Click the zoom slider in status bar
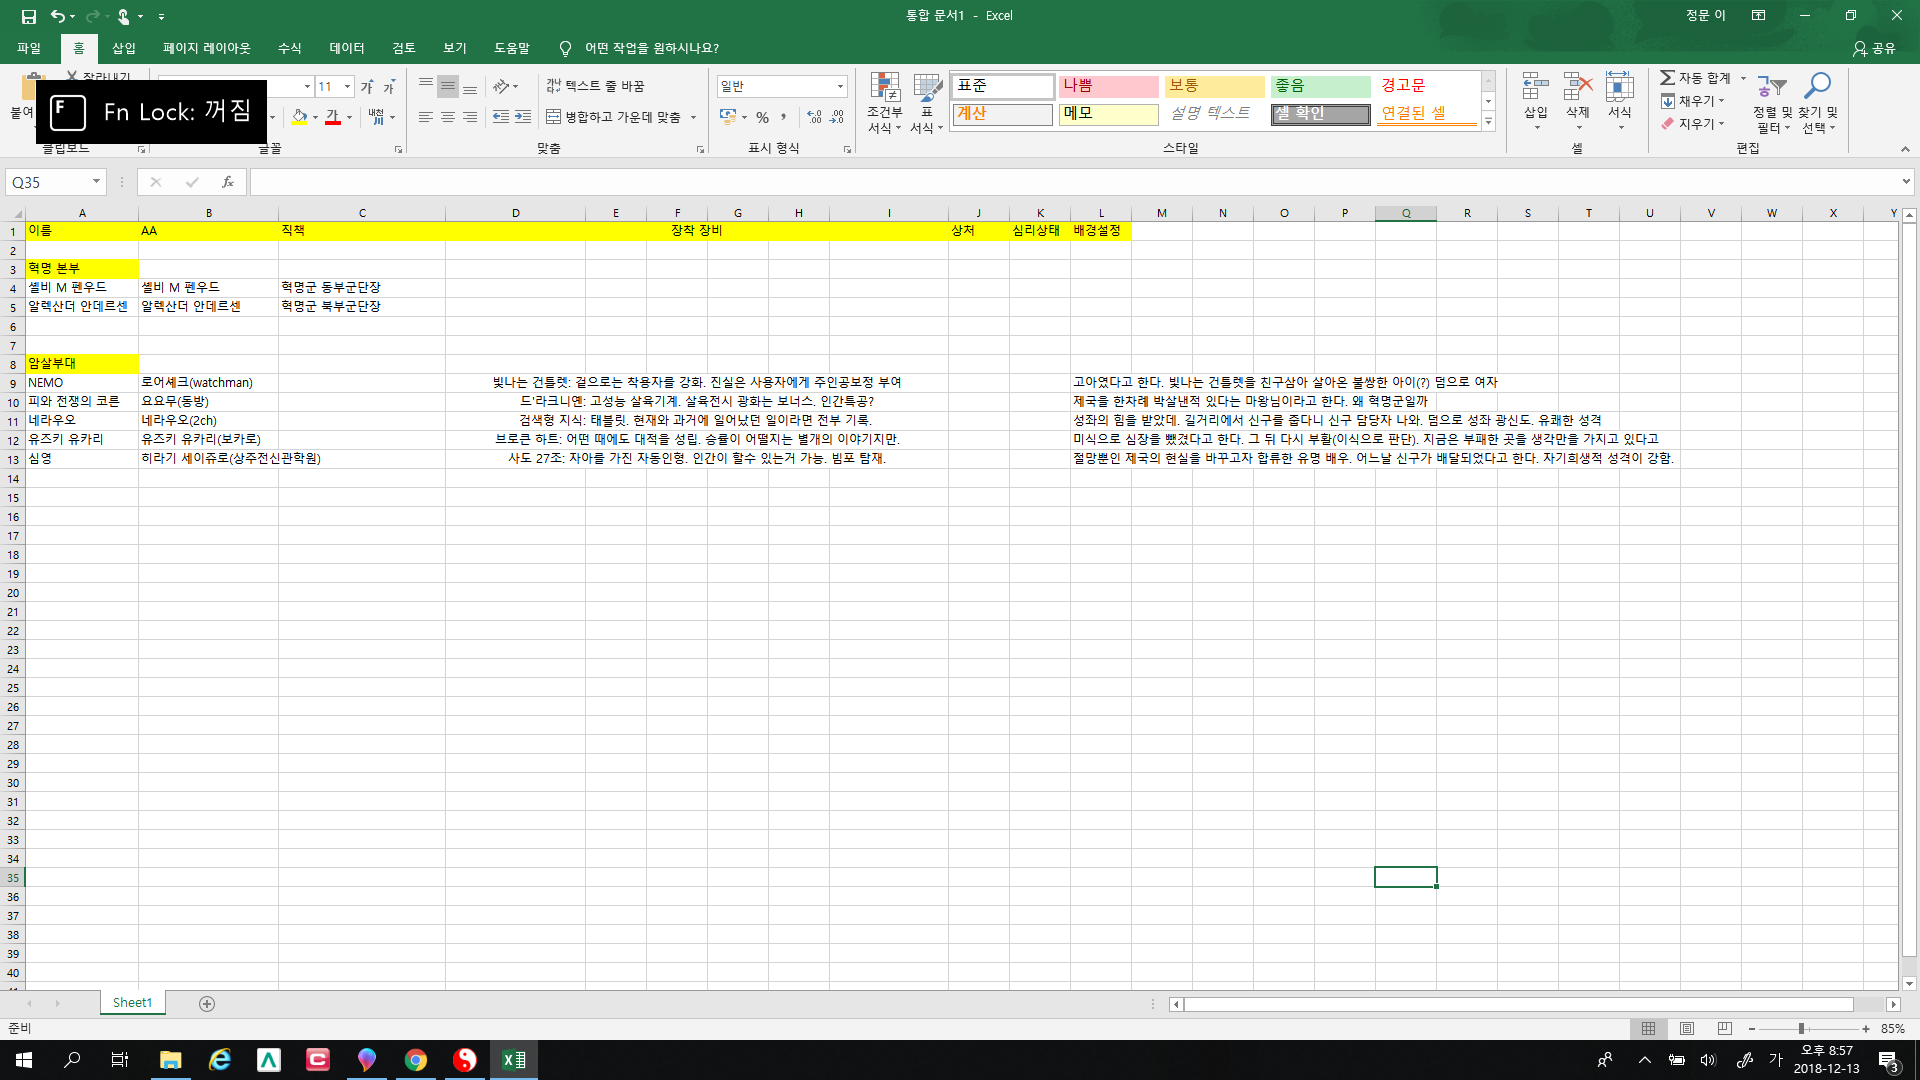This screenshot has height=1080, width=1920. click(1801, 1028)
